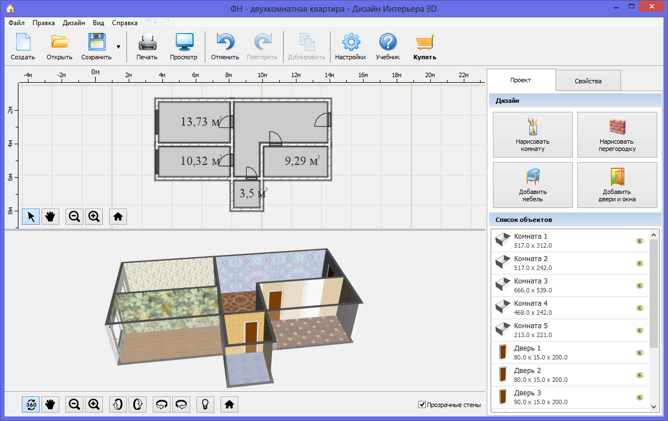Open the Файл menu
This screenshot has width=668, height=421.
16,22
